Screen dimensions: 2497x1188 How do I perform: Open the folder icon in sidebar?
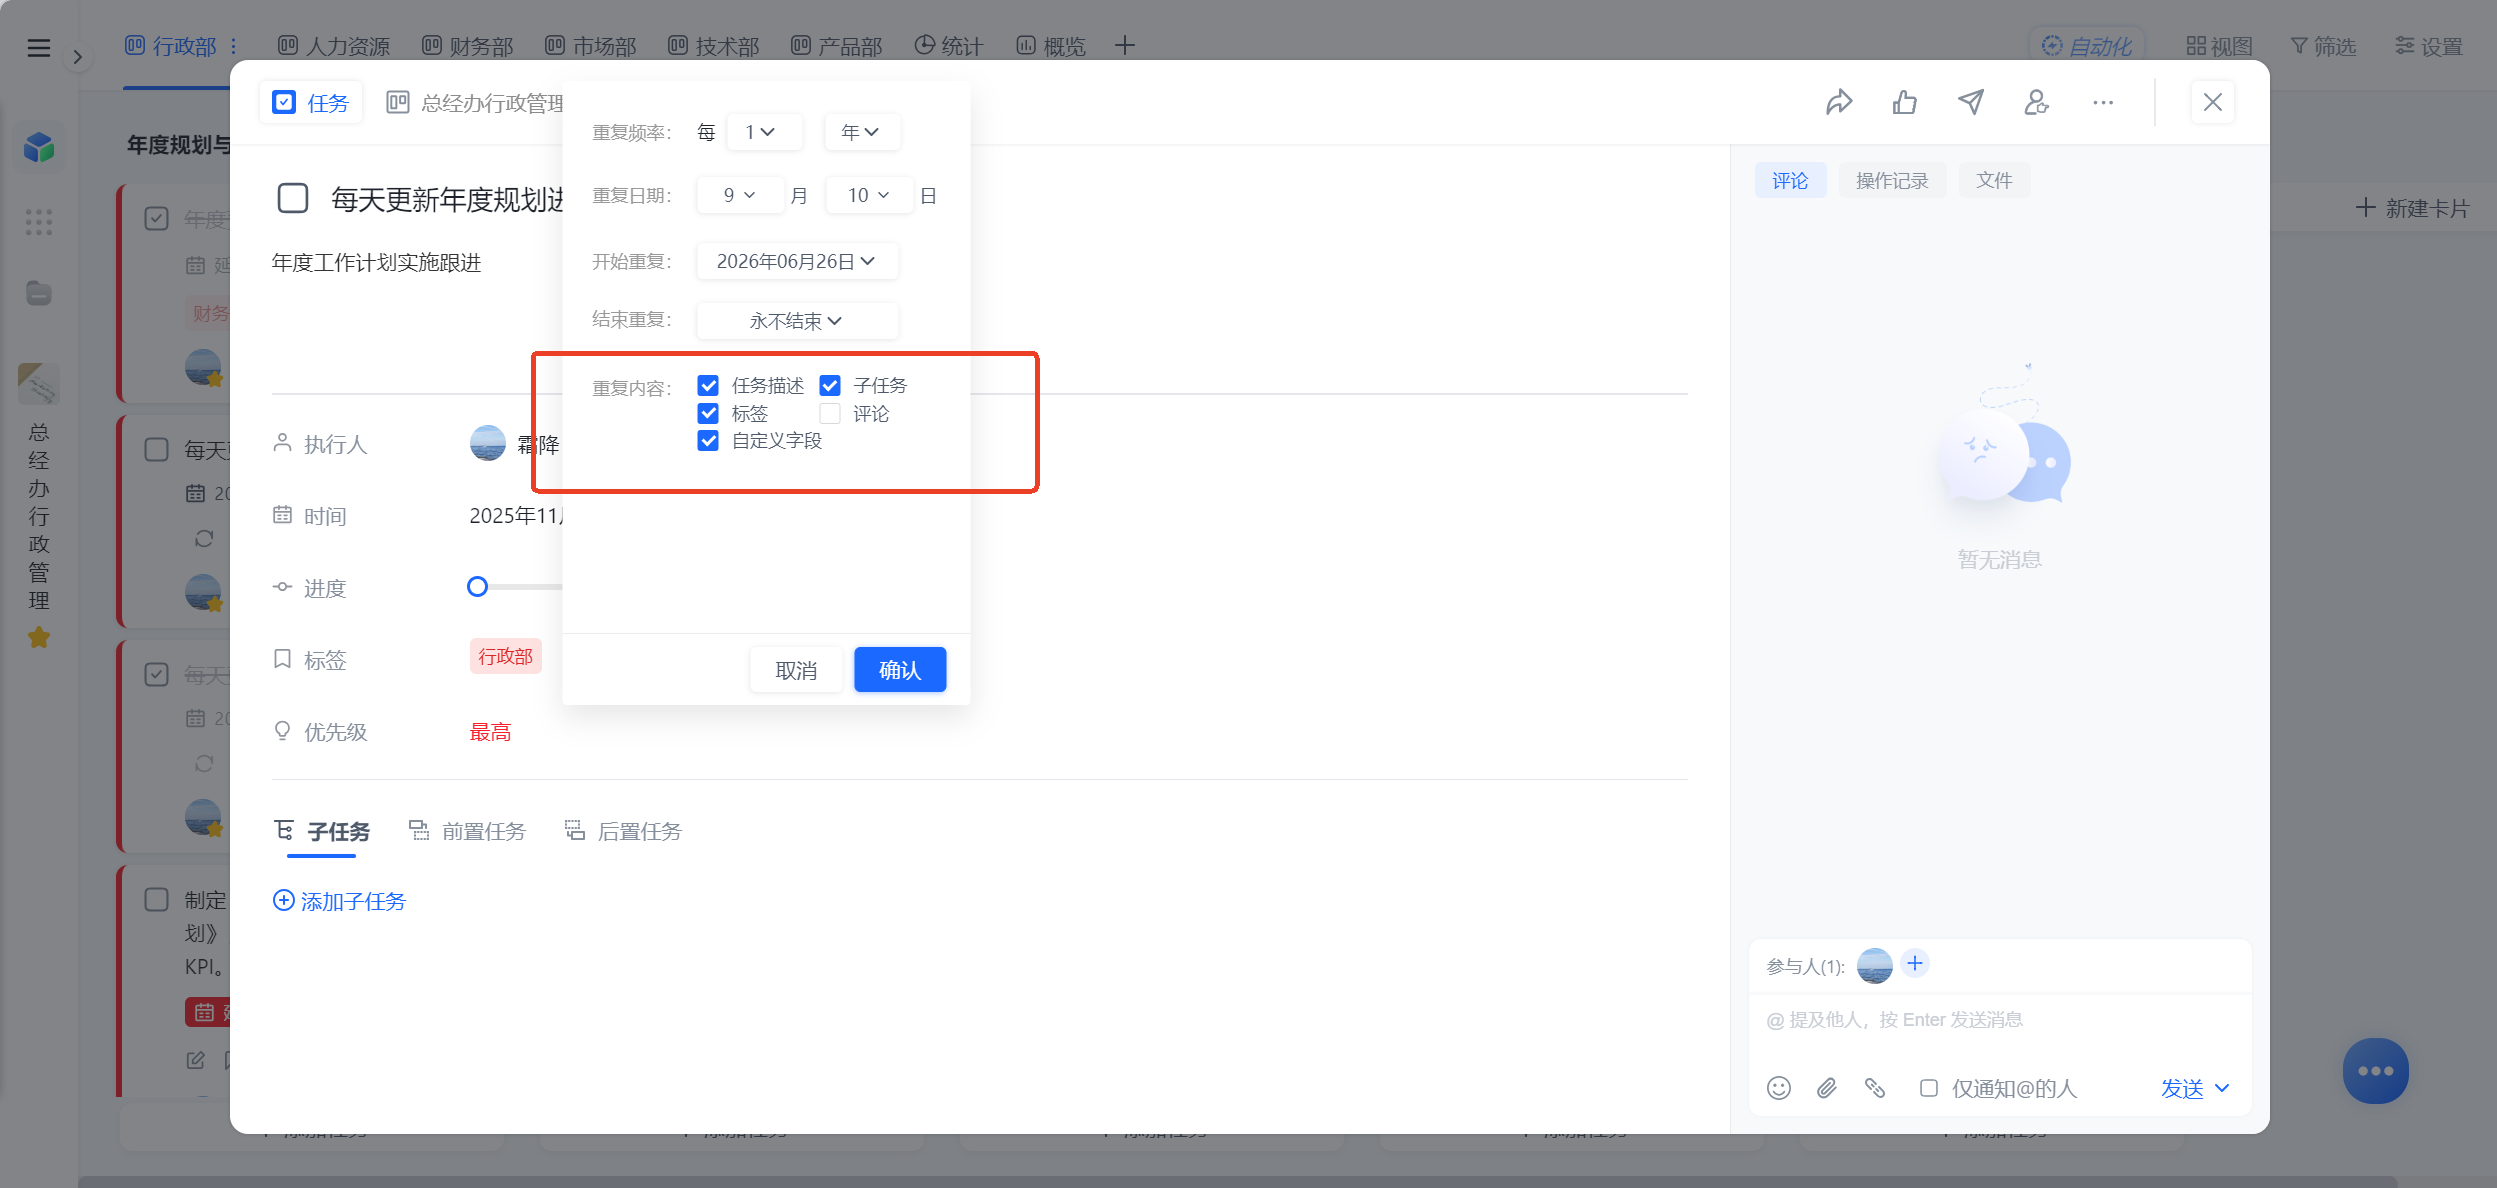click(39, 293)
